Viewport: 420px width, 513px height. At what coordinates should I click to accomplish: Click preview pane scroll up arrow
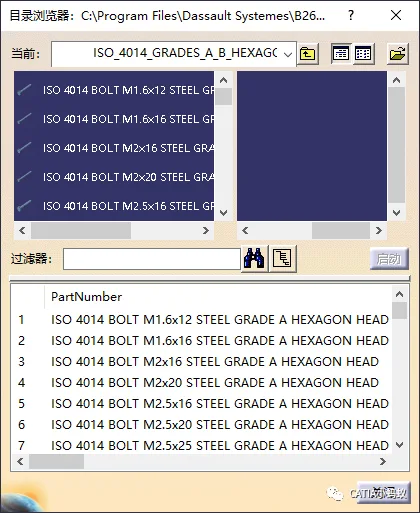click(x=396, y=80)
